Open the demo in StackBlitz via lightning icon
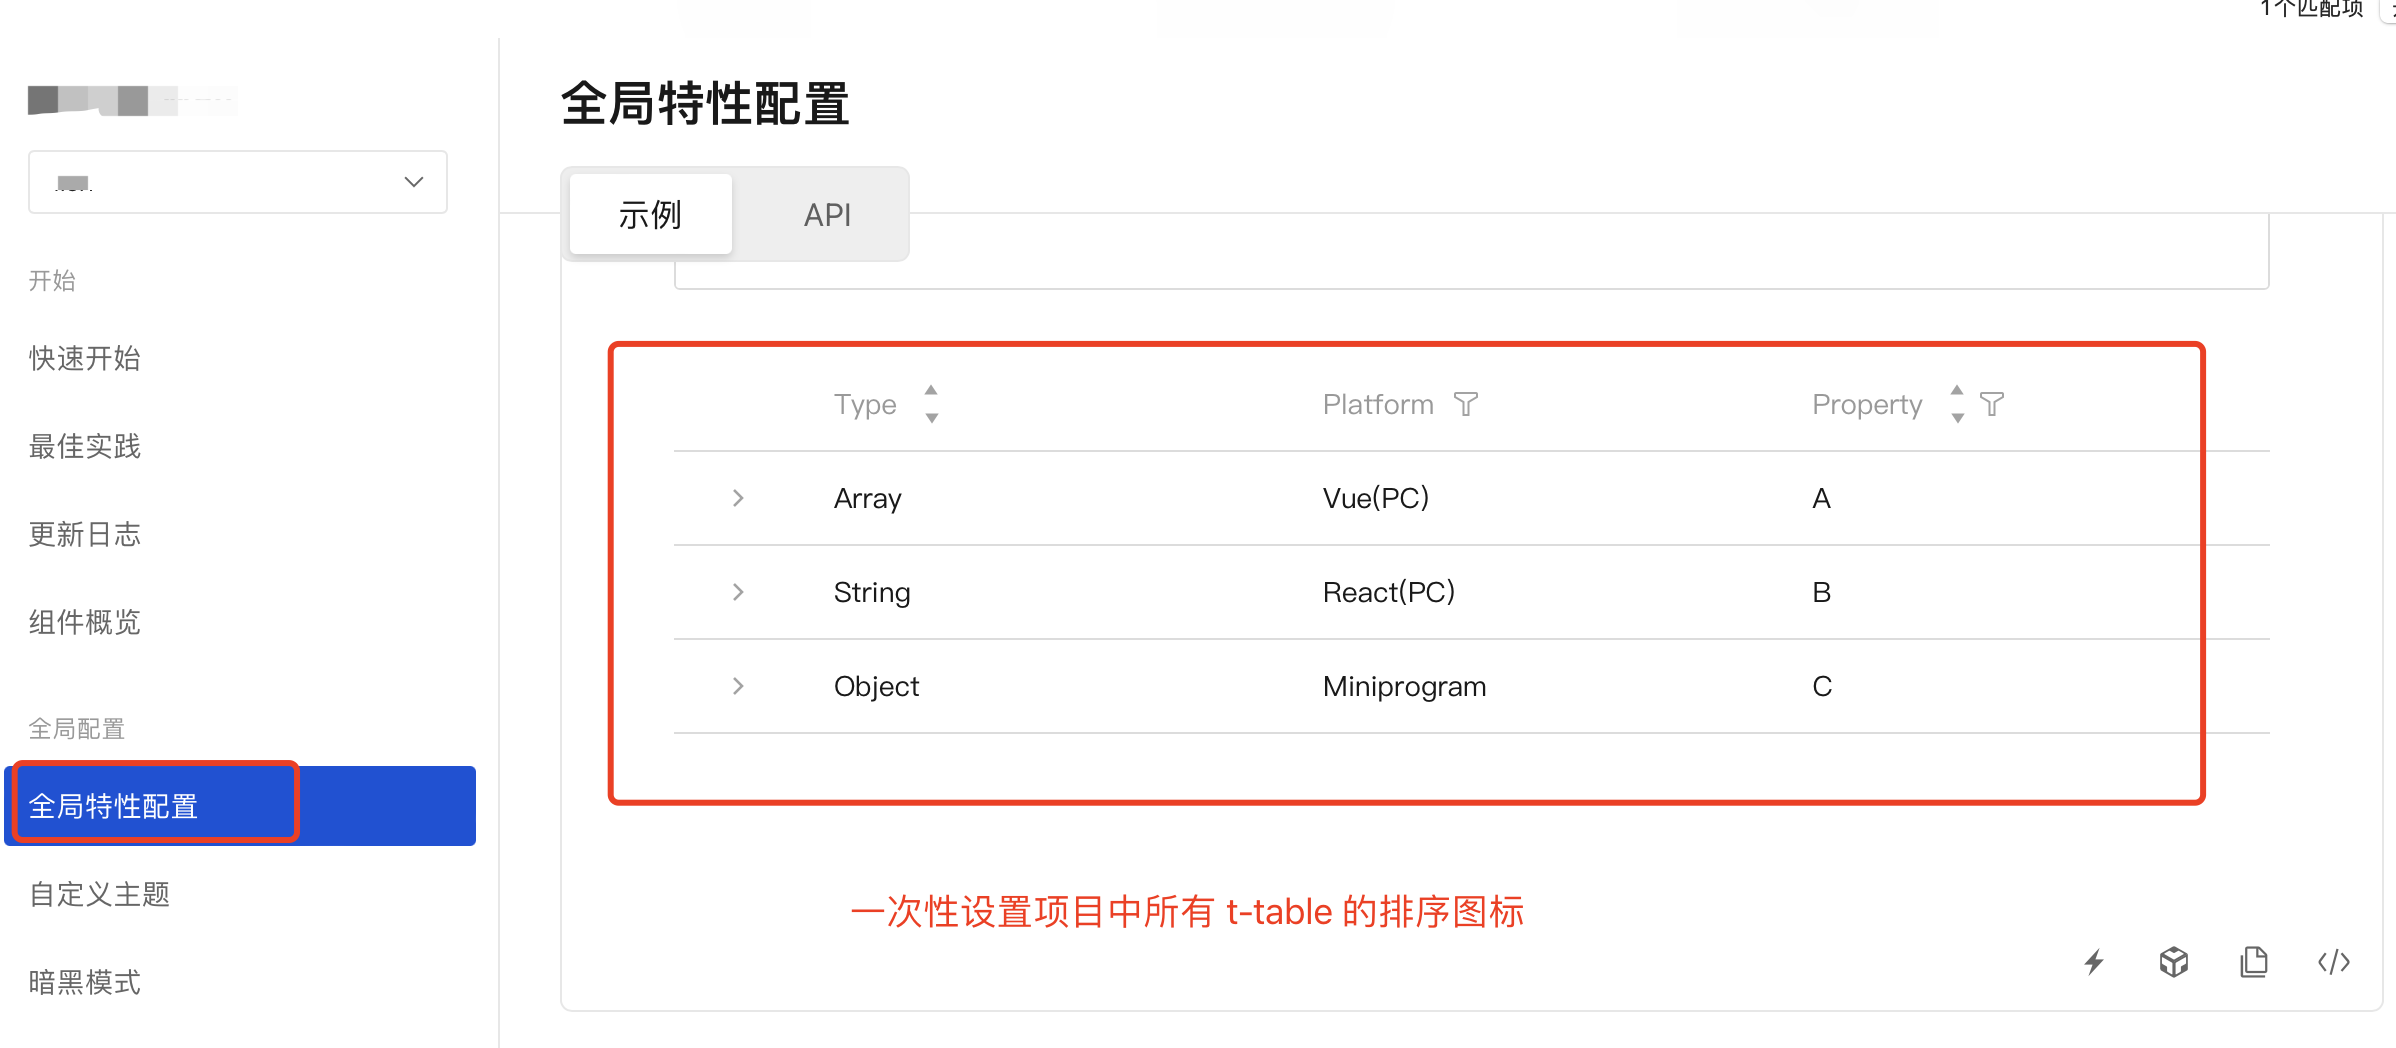The image size is (2396, 1048). (x=2095, y=962)
